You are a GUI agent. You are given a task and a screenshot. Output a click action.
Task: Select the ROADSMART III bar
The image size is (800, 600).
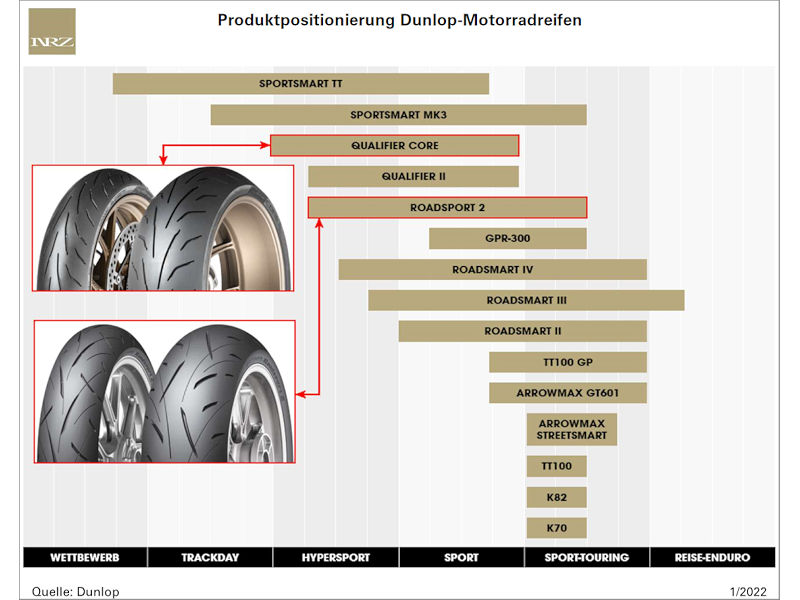(x=526, y=301)
